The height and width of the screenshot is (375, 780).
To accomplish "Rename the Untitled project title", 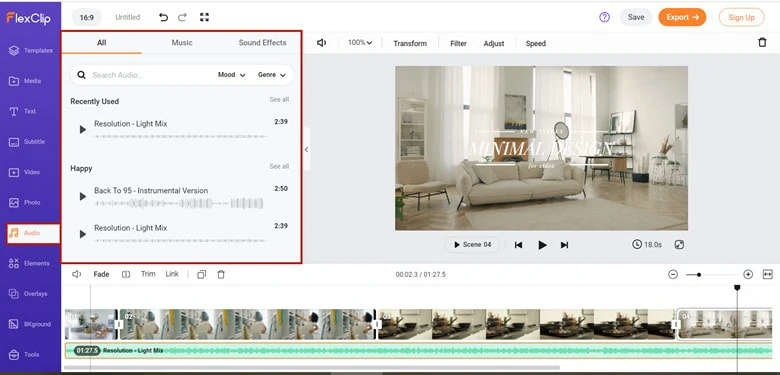I will pyautogui.click(x=127, y=17).
